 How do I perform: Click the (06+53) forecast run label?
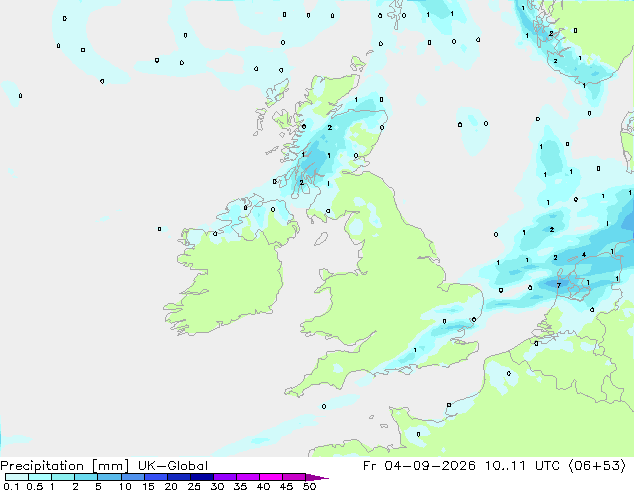tap(597, 466)
